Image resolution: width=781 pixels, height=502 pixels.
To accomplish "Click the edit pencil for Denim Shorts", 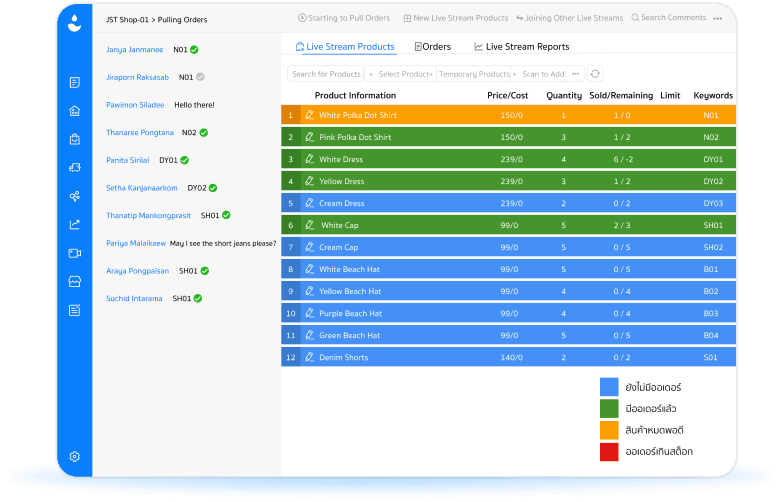I will tap(310, 357).
